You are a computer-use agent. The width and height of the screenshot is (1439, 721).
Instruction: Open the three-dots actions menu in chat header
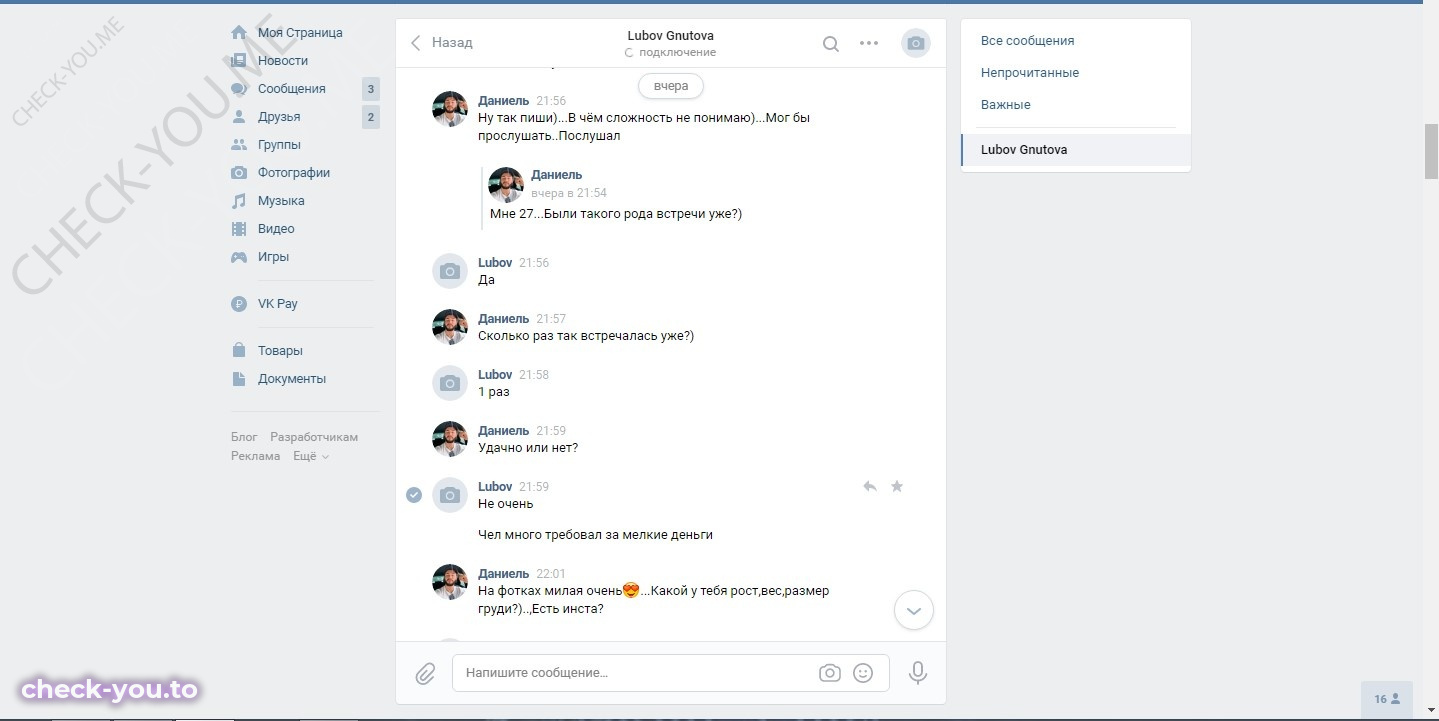pos(869,43)
